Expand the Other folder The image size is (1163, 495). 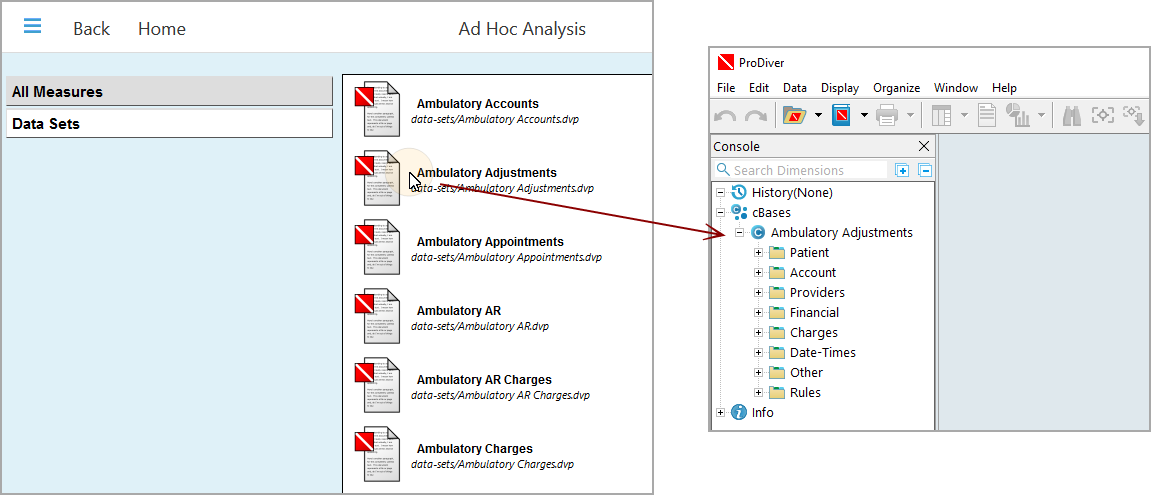coord(758,373)
